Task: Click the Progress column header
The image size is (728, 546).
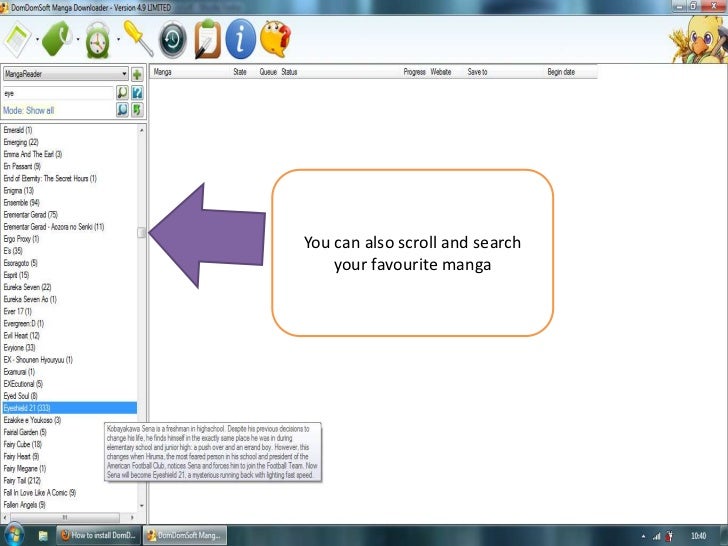Action: 414,72
